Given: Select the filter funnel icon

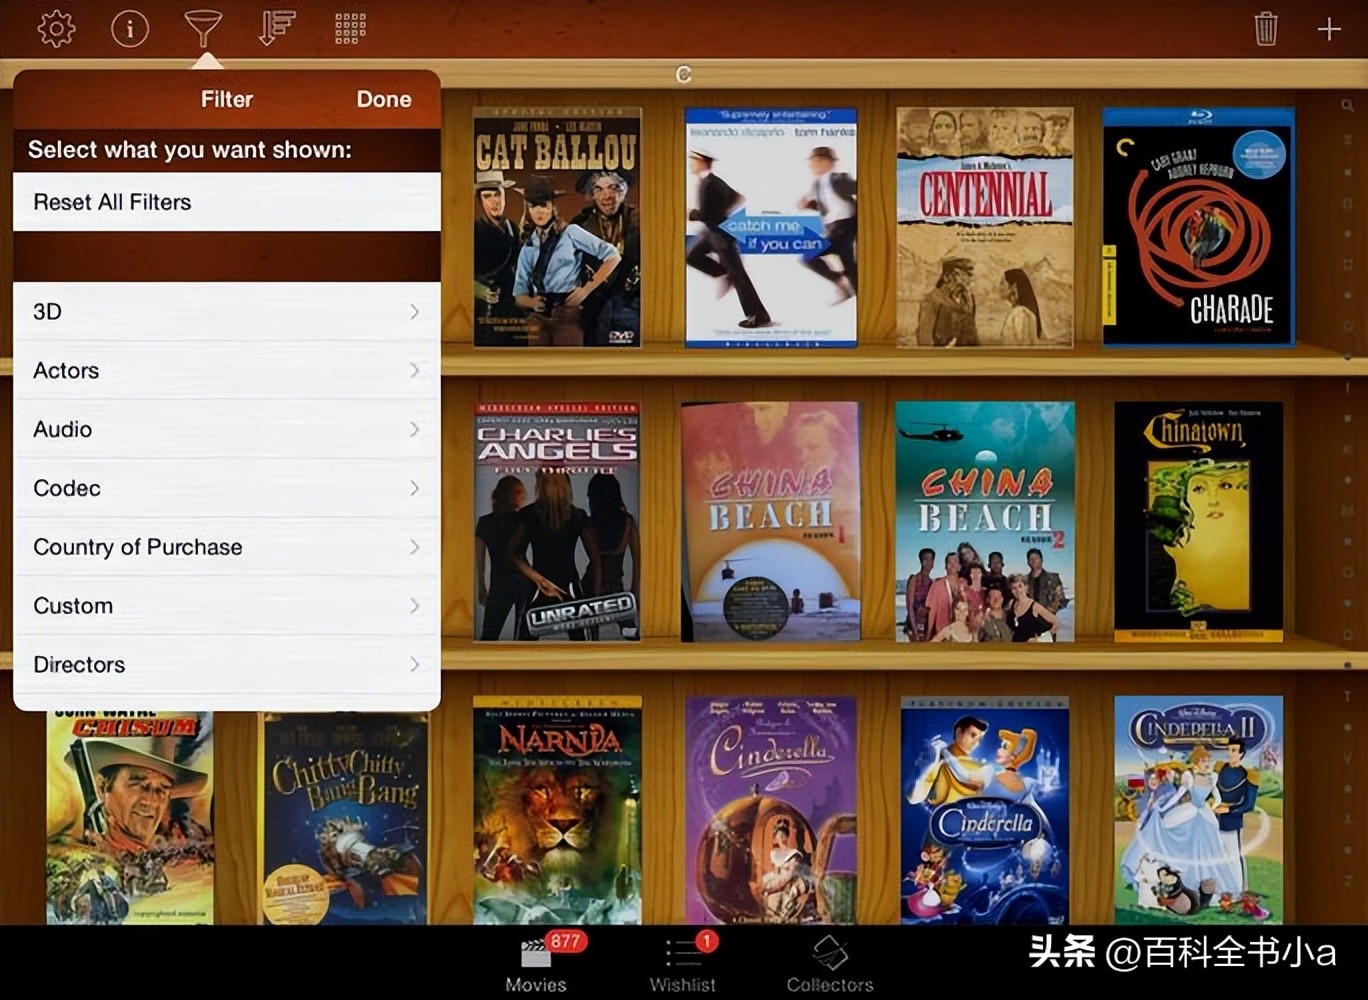Looking at the screenshot, I should pyautogui.click(x=202, y=28).
